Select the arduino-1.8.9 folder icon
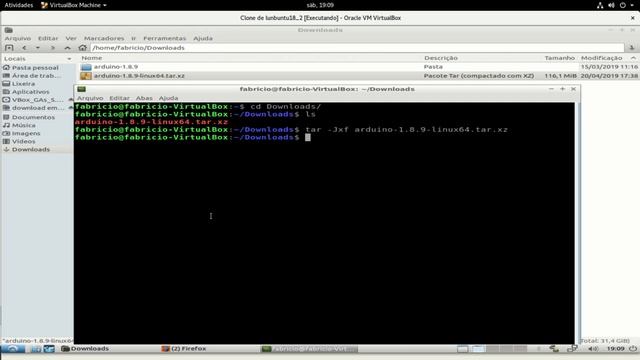Screen dimensions: 640x360 tap(86, 67)
